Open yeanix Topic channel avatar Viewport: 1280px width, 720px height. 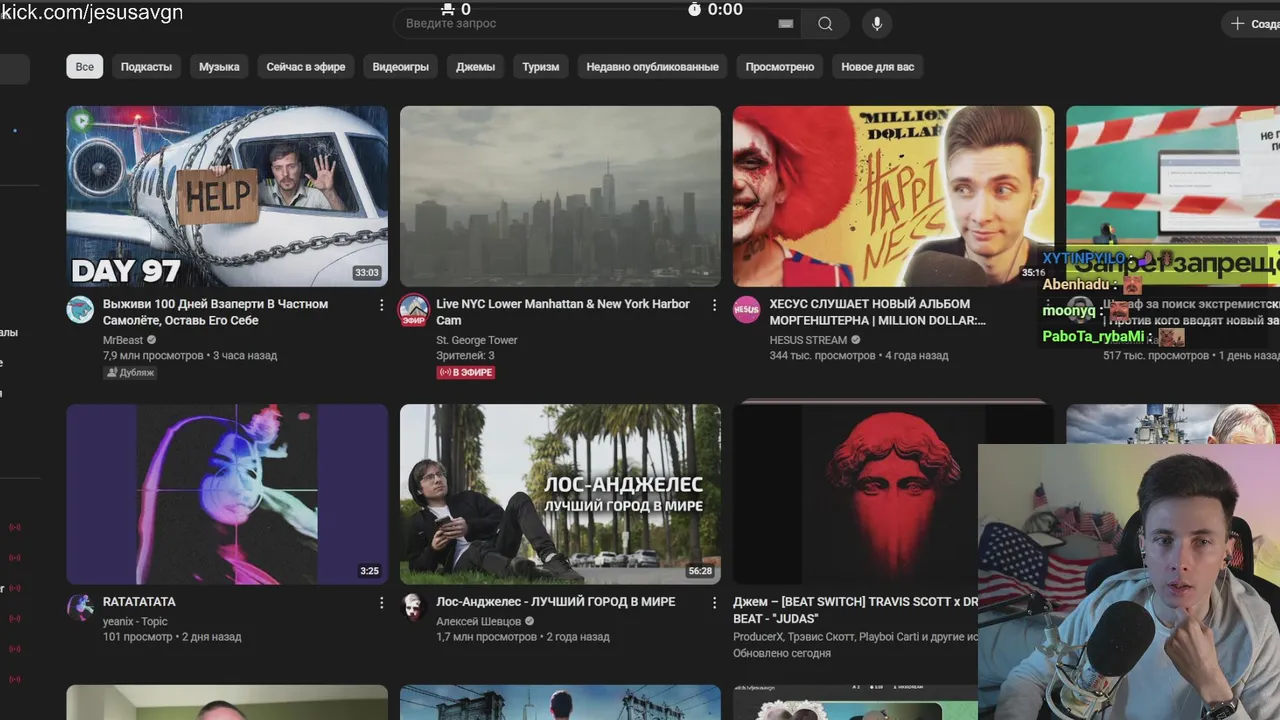[x=80, y=607]
